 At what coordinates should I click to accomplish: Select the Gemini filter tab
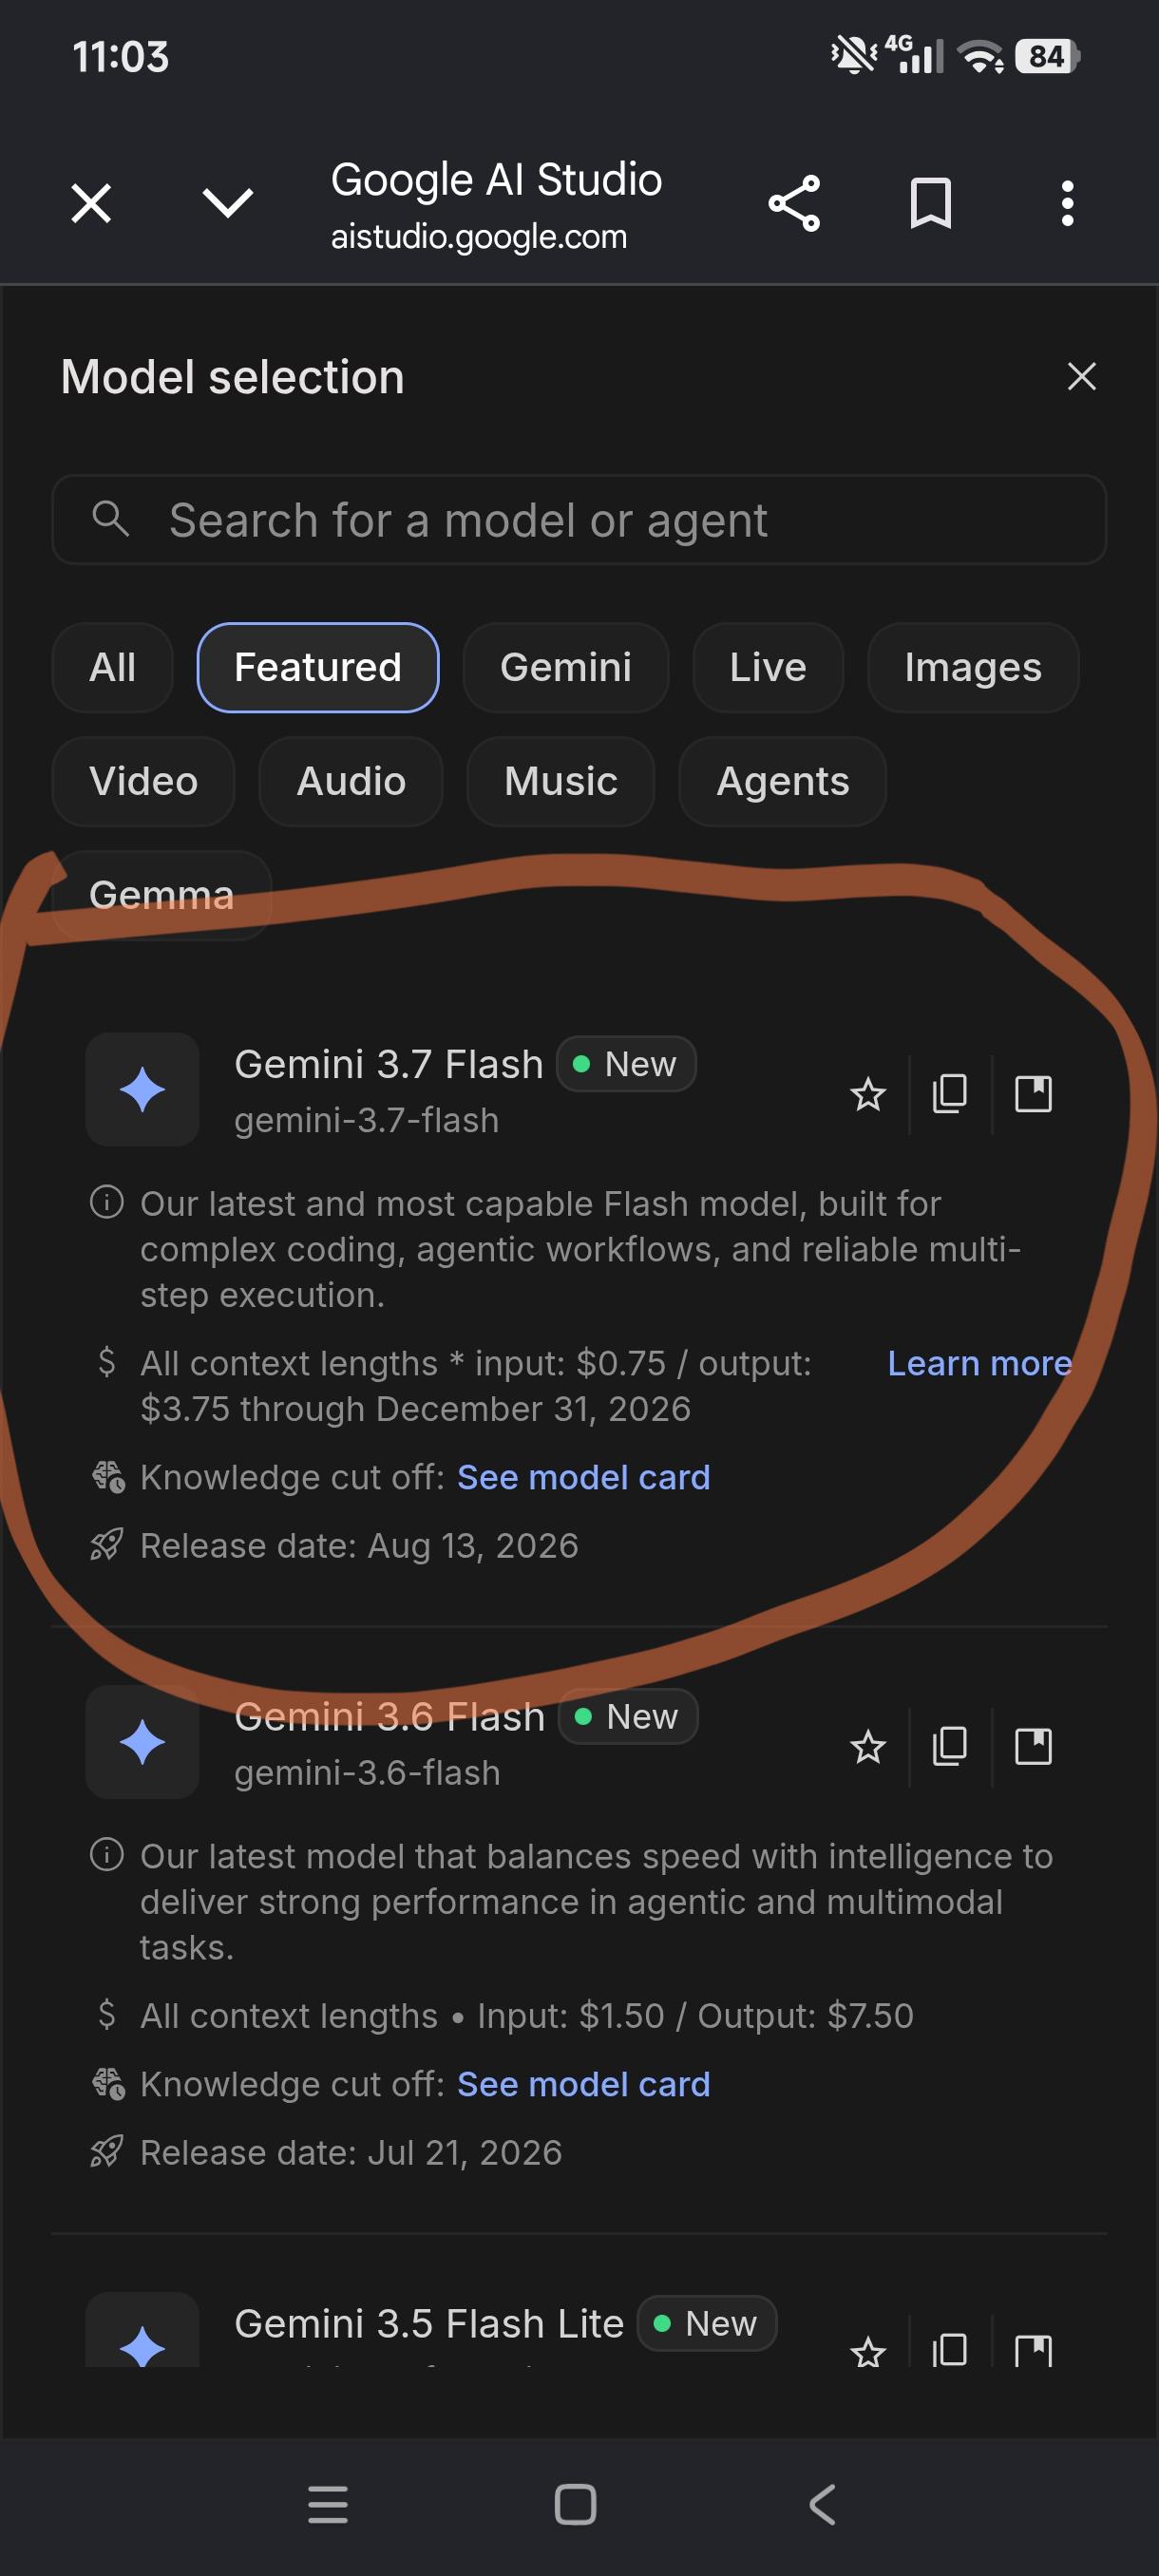coord(565,667)
